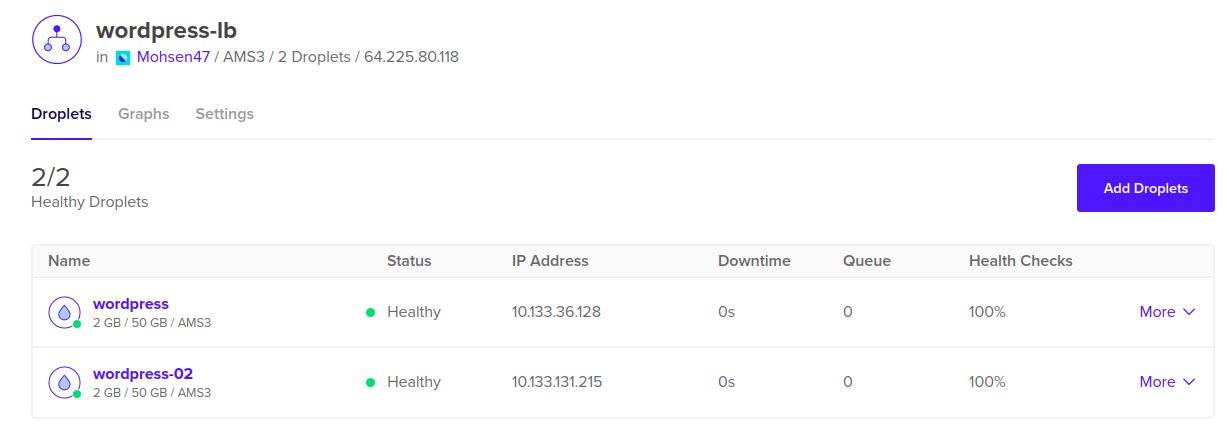Click the Name column header

pos(69,261)
